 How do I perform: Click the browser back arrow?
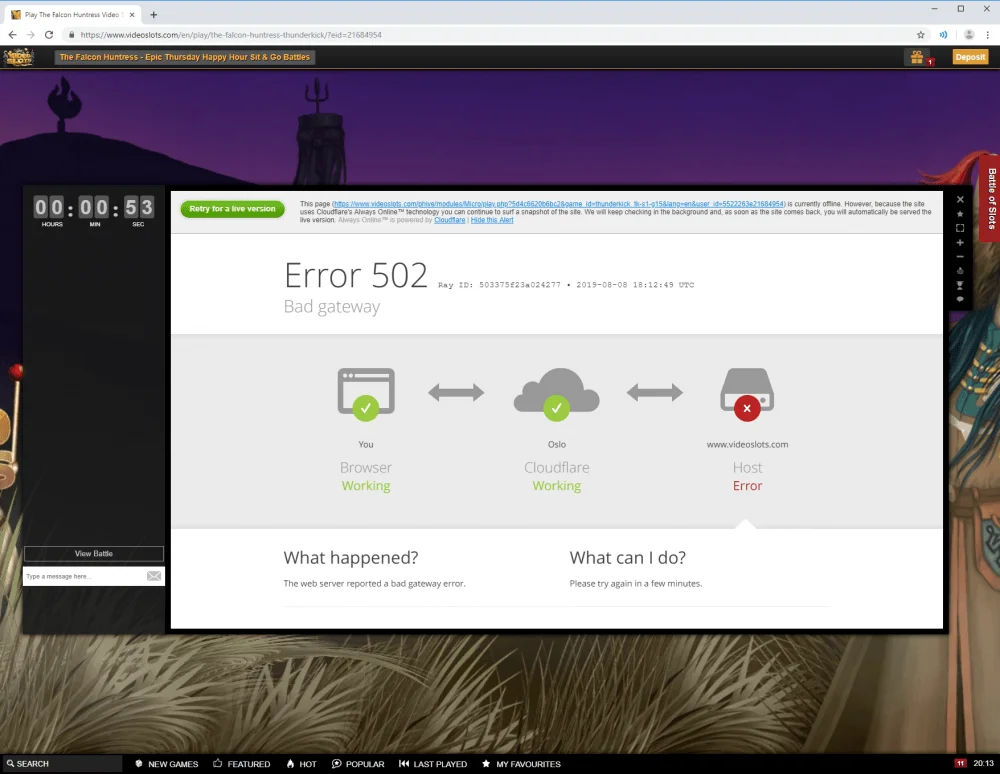coord(13,35)
